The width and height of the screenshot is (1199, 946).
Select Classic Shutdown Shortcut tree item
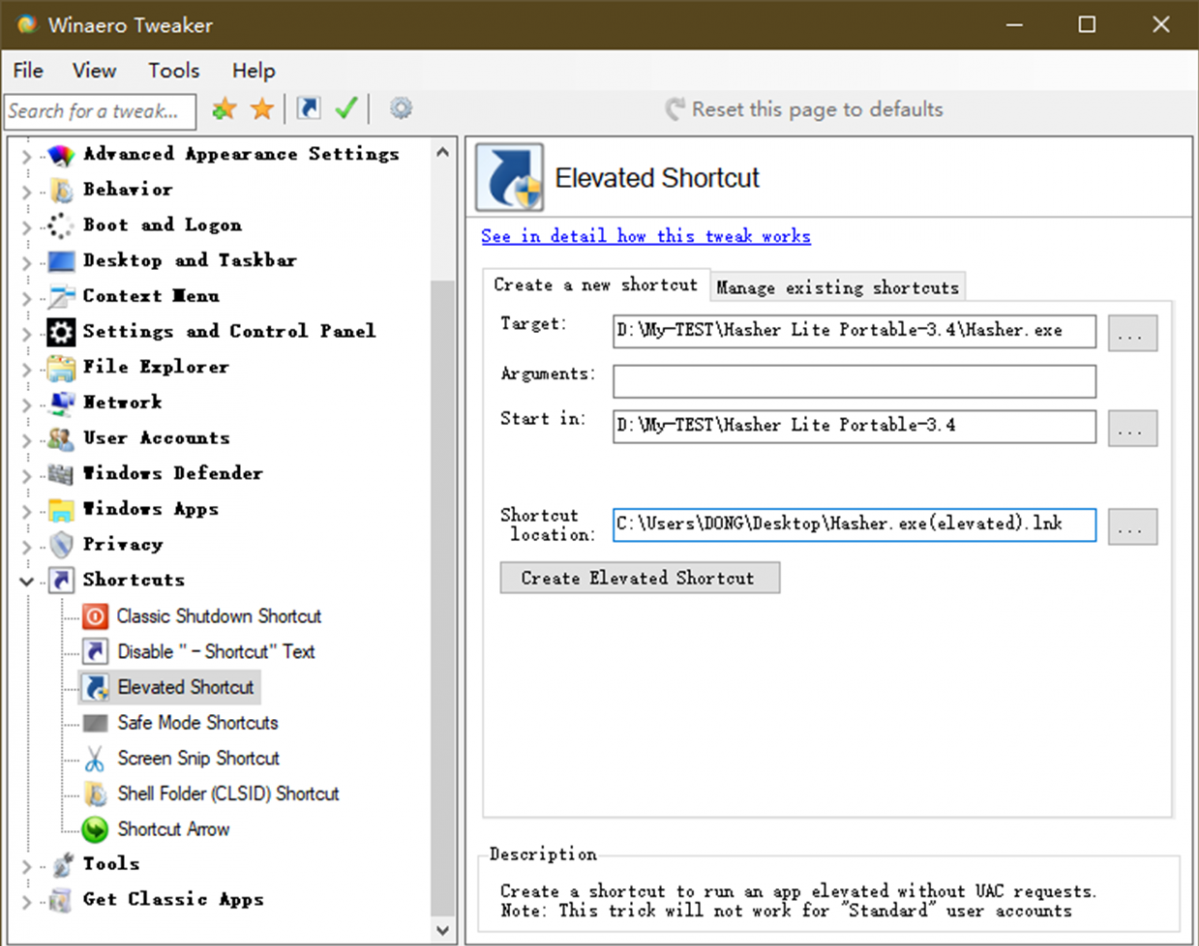pyautogui.click(x=218, y=616)
